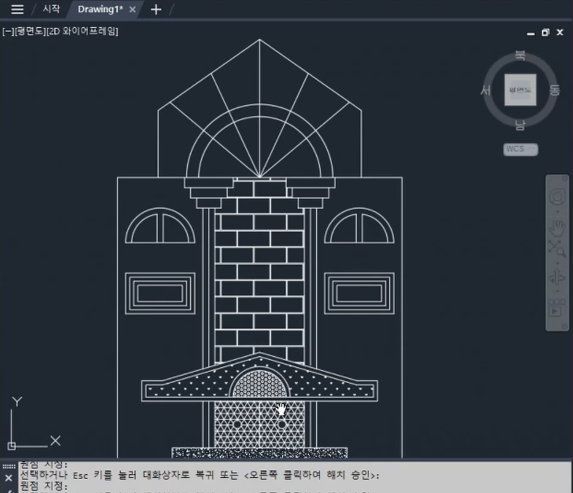Expand the orbit options arrow
The image size is (573, 493).
[x=558, y=292]
